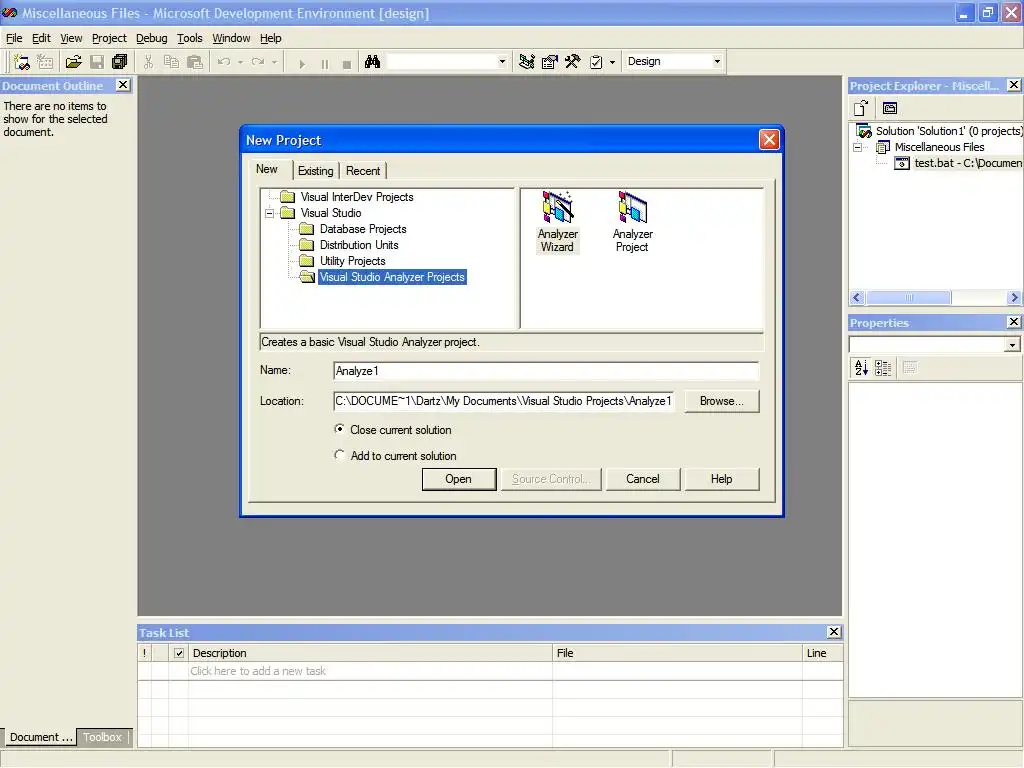This screenshot has height=768, width=1024.
Task: Click the checkmark column header in Task List
Action: 179,653
